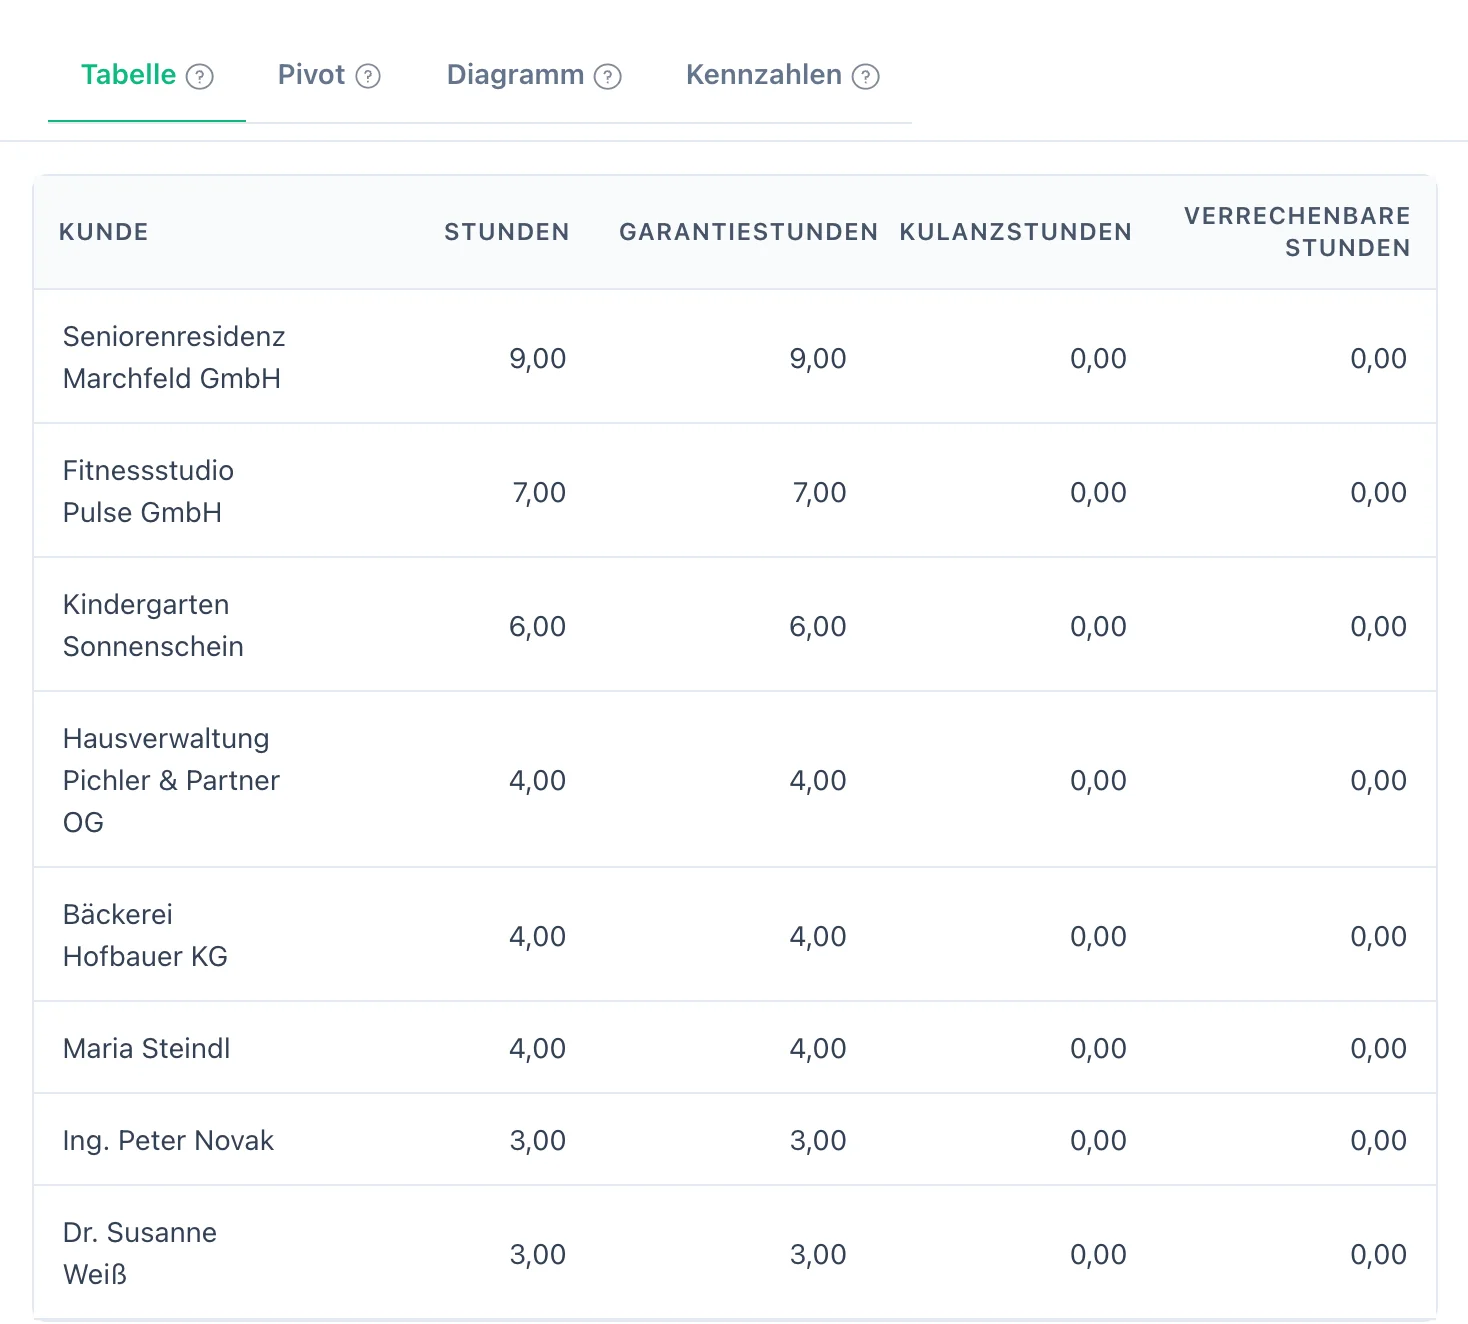Click Garantiestunden value 4,00 for Maria Steindl
Image resolution: width=1468 pixels, height=1324 pixels.
click(818, 1049)
